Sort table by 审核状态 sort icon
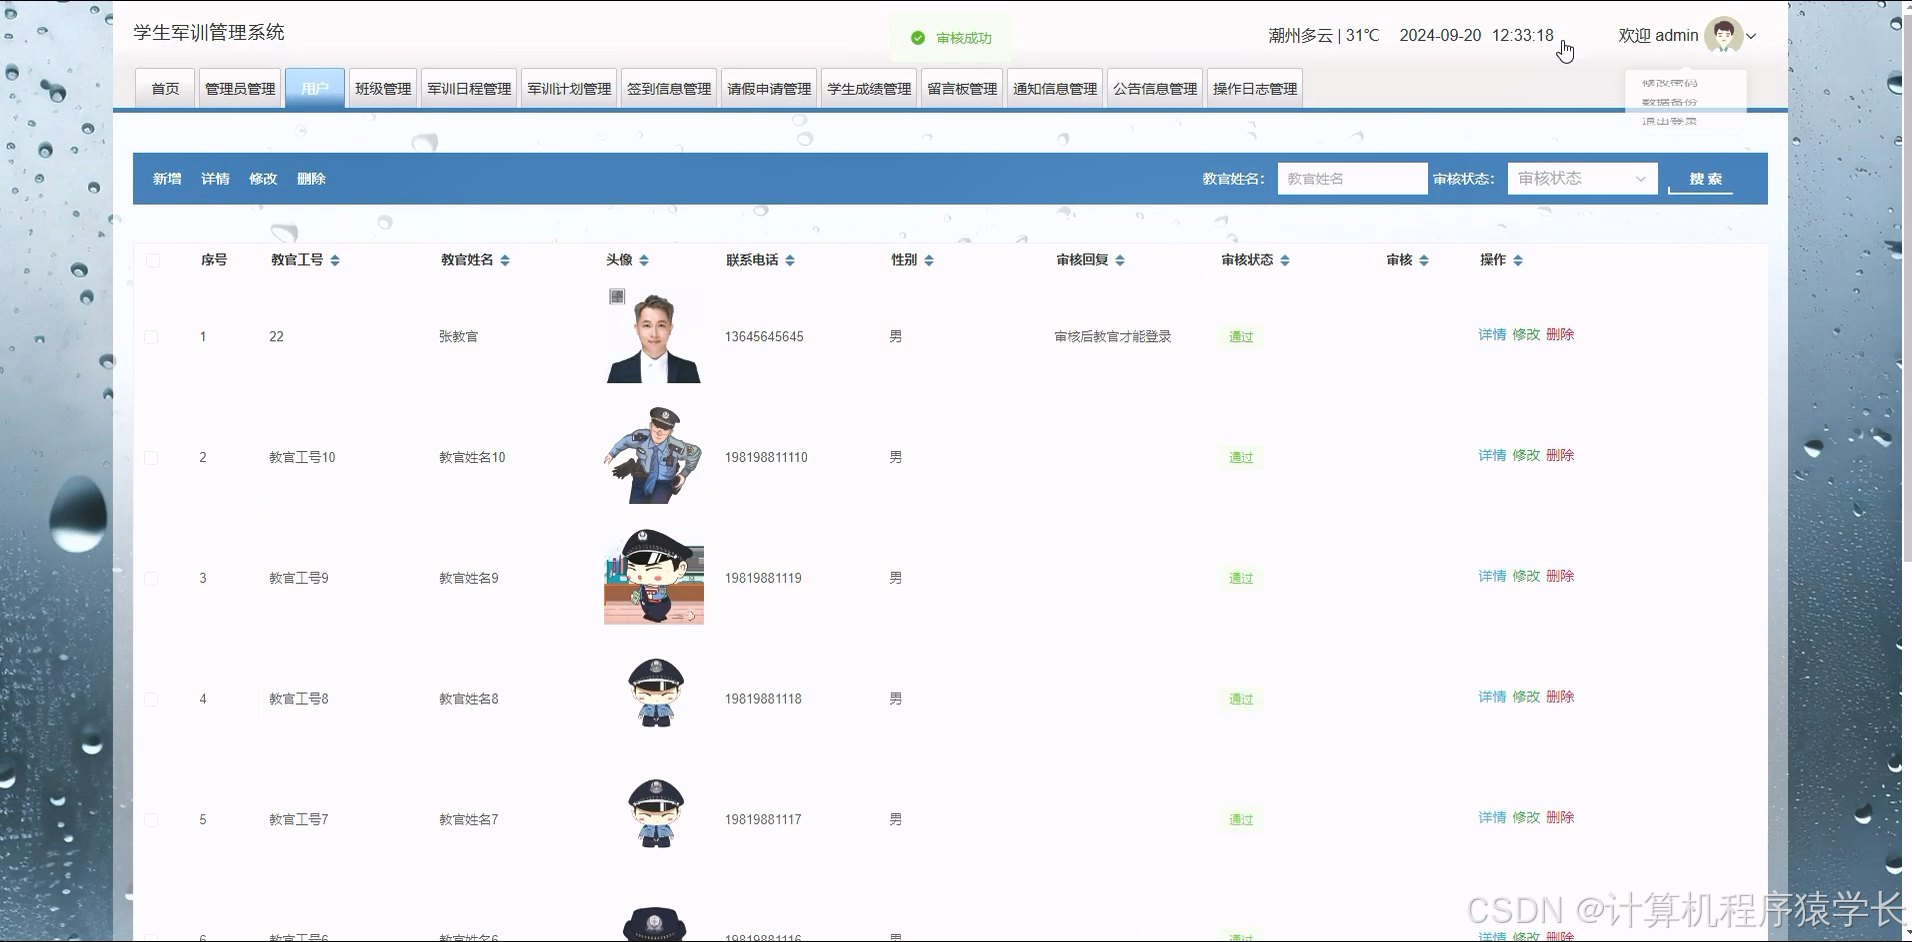Viewport: 1912px width, 942px height. click(1285, 259)
